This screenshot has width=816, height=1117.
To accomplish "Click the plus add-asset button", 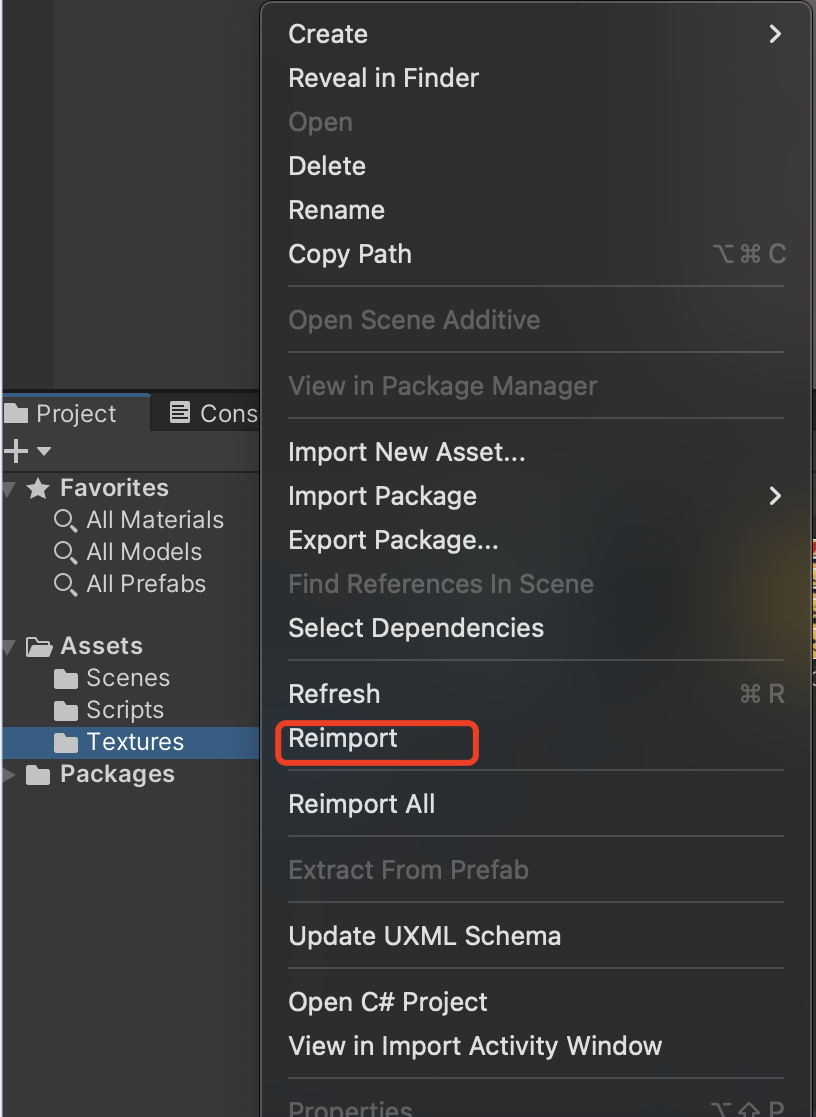I will [x=15, y=451].
